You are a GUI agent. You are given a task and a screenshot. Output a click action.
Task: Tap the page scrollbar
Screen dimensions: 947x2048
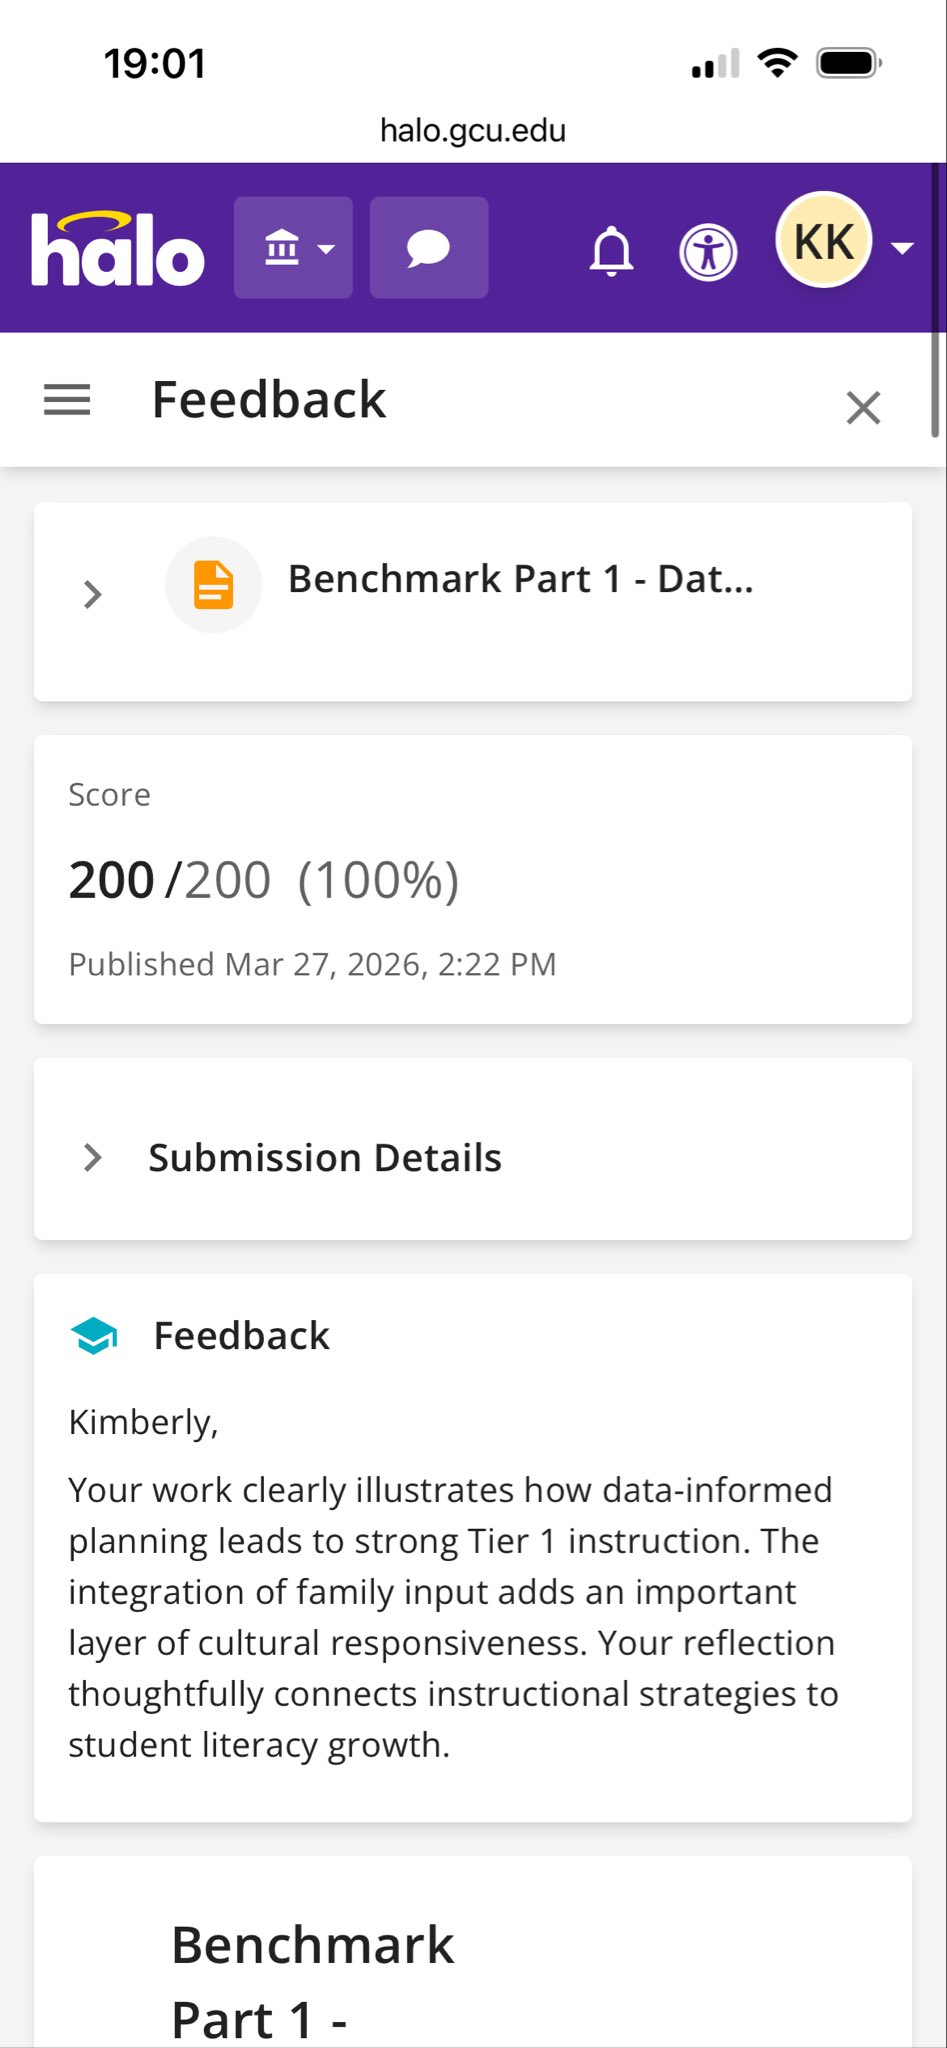tap(935, 300)
